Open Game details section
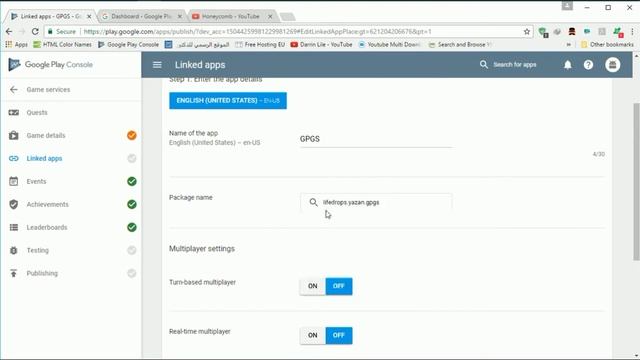Image resolution: width=640 pixels, height=360 pixels. coord(46,135)
